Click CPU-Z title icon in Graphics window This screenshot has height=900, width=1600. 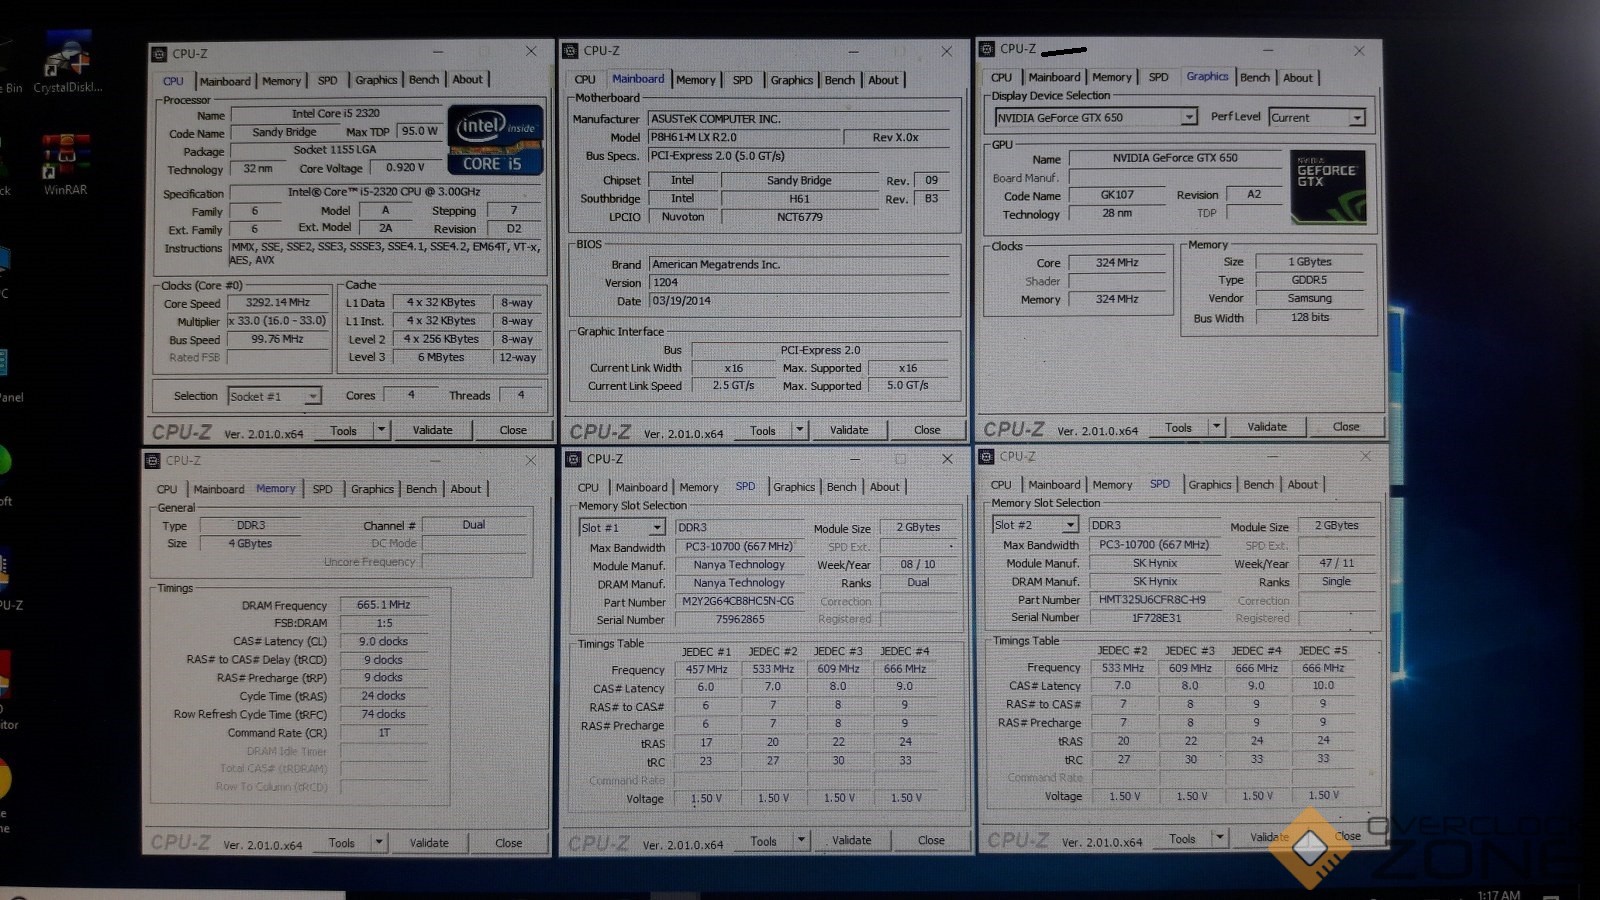(987, 48)
